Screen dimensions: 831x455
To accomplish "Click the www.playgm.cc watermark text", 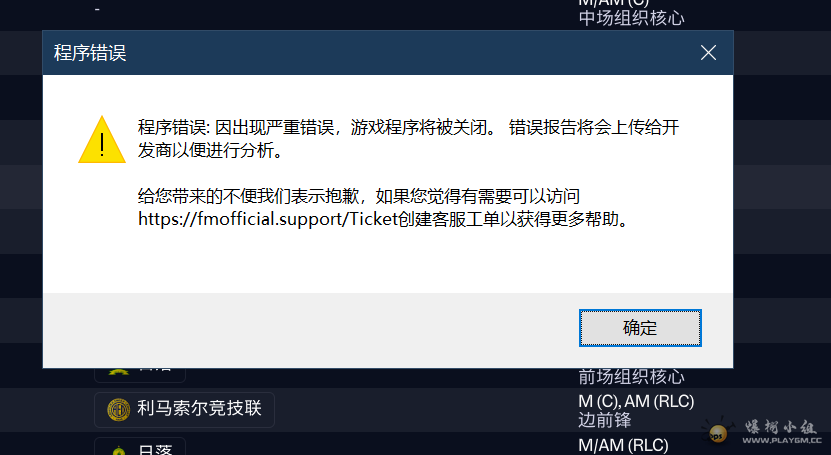I will 782,440.
